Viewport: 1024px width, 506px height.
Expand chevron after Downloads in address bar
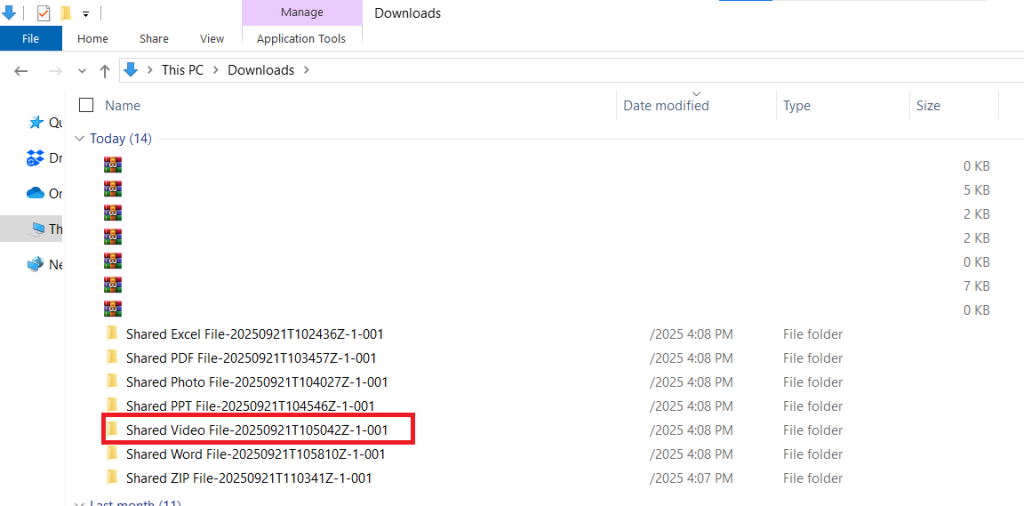click(x=306, y=70)
